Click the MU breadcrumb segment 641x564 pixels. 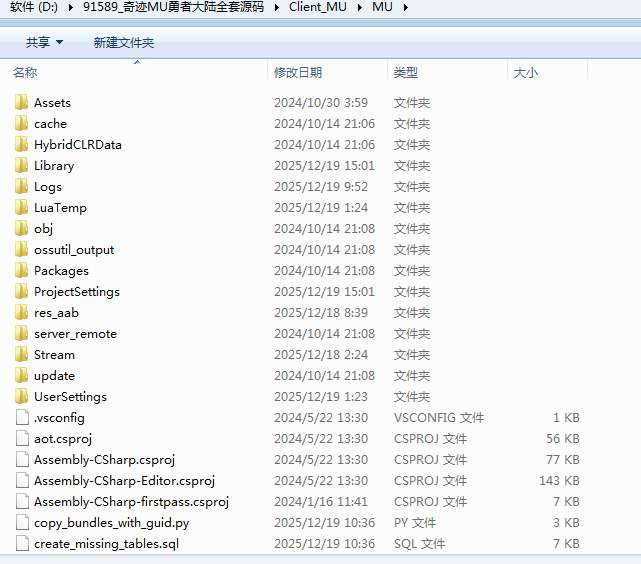point(382,7)
